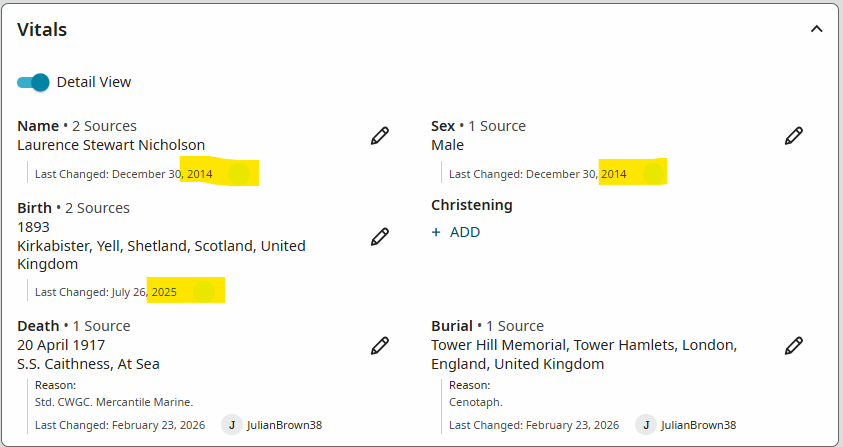Edit Death details using the pencil icon
This screenshot has width=843, height=447.
tap(380, 345)
